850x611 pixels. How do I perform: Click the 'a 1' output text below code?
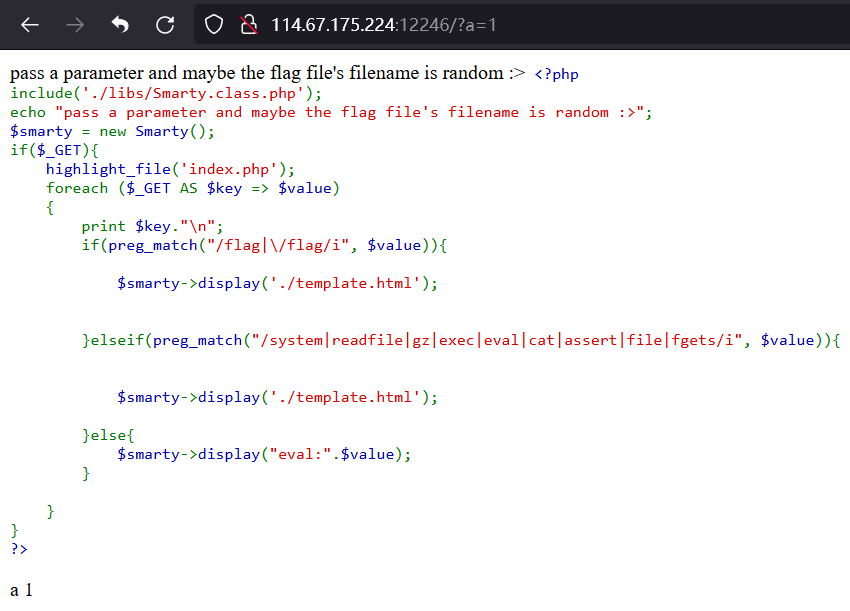[x=20, y=590]
